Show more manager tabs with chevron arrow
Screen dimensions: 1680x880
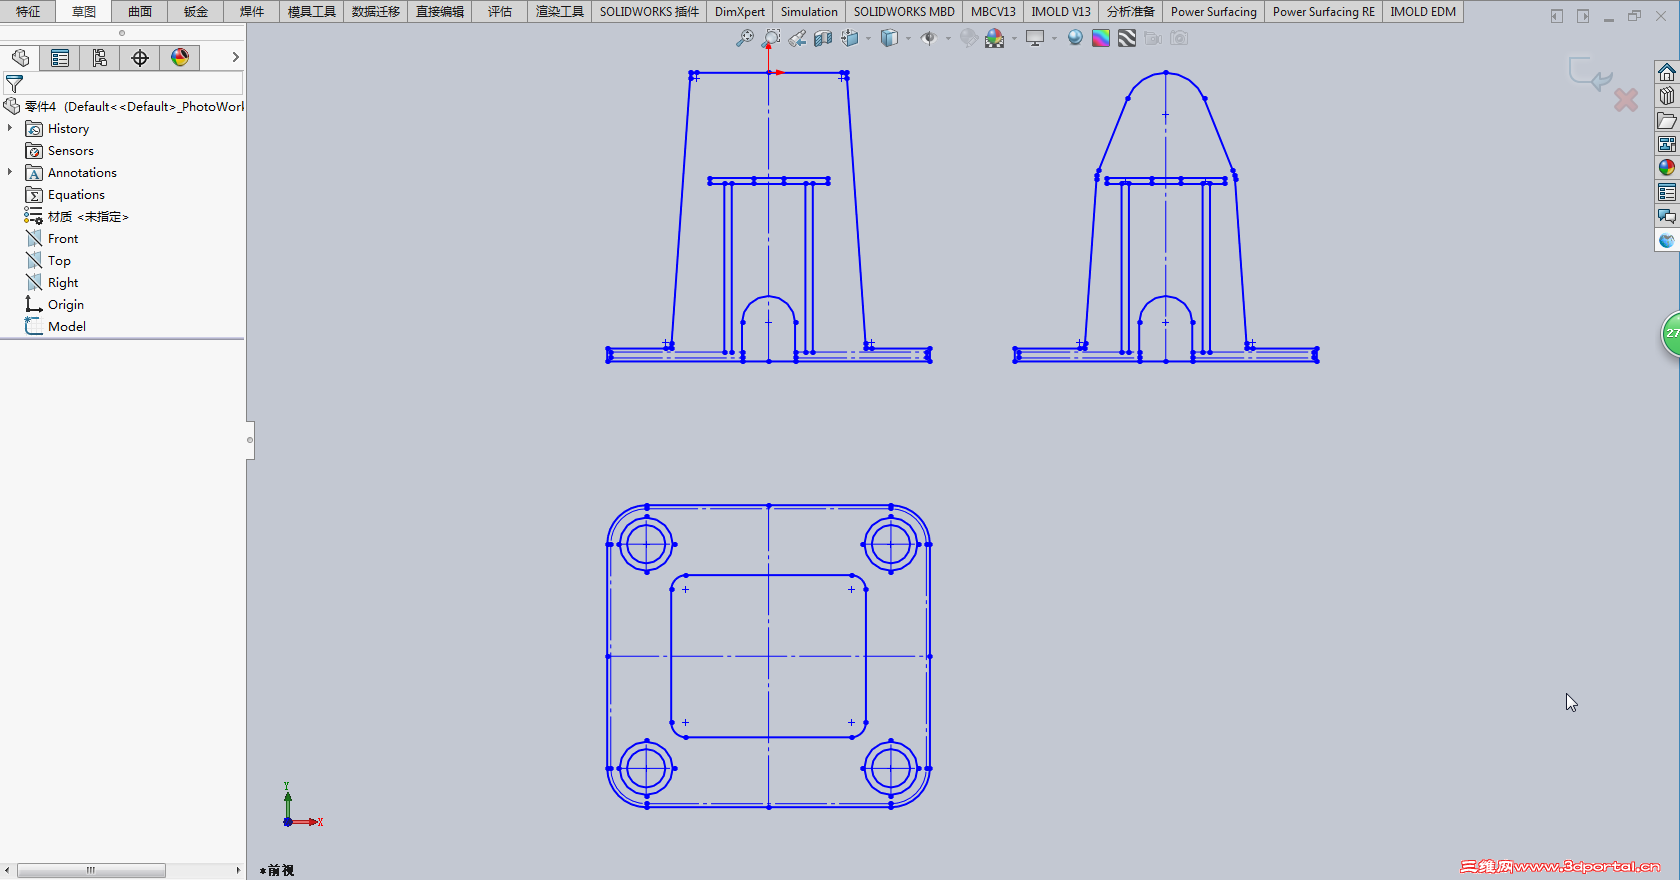click(236, 58)
